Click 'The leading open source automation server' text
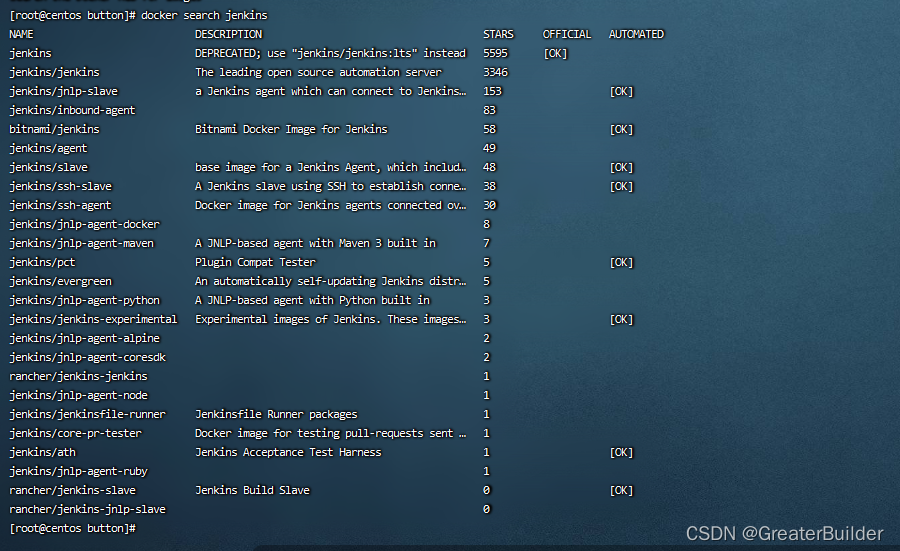 319,72
